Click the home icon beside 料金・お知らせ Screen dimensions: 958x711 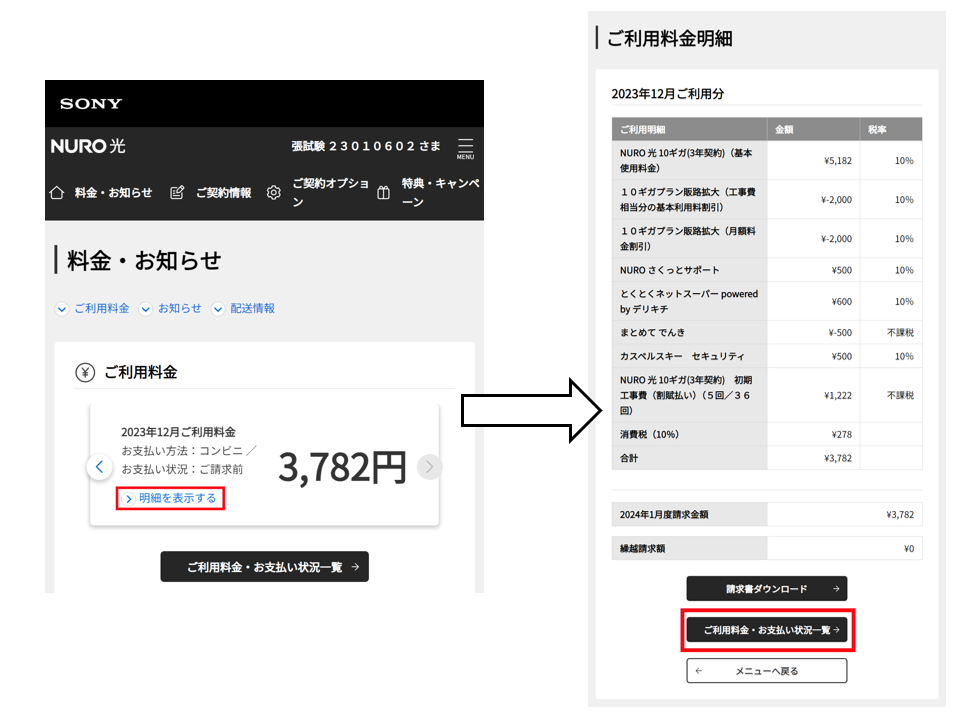coord(57,193)
